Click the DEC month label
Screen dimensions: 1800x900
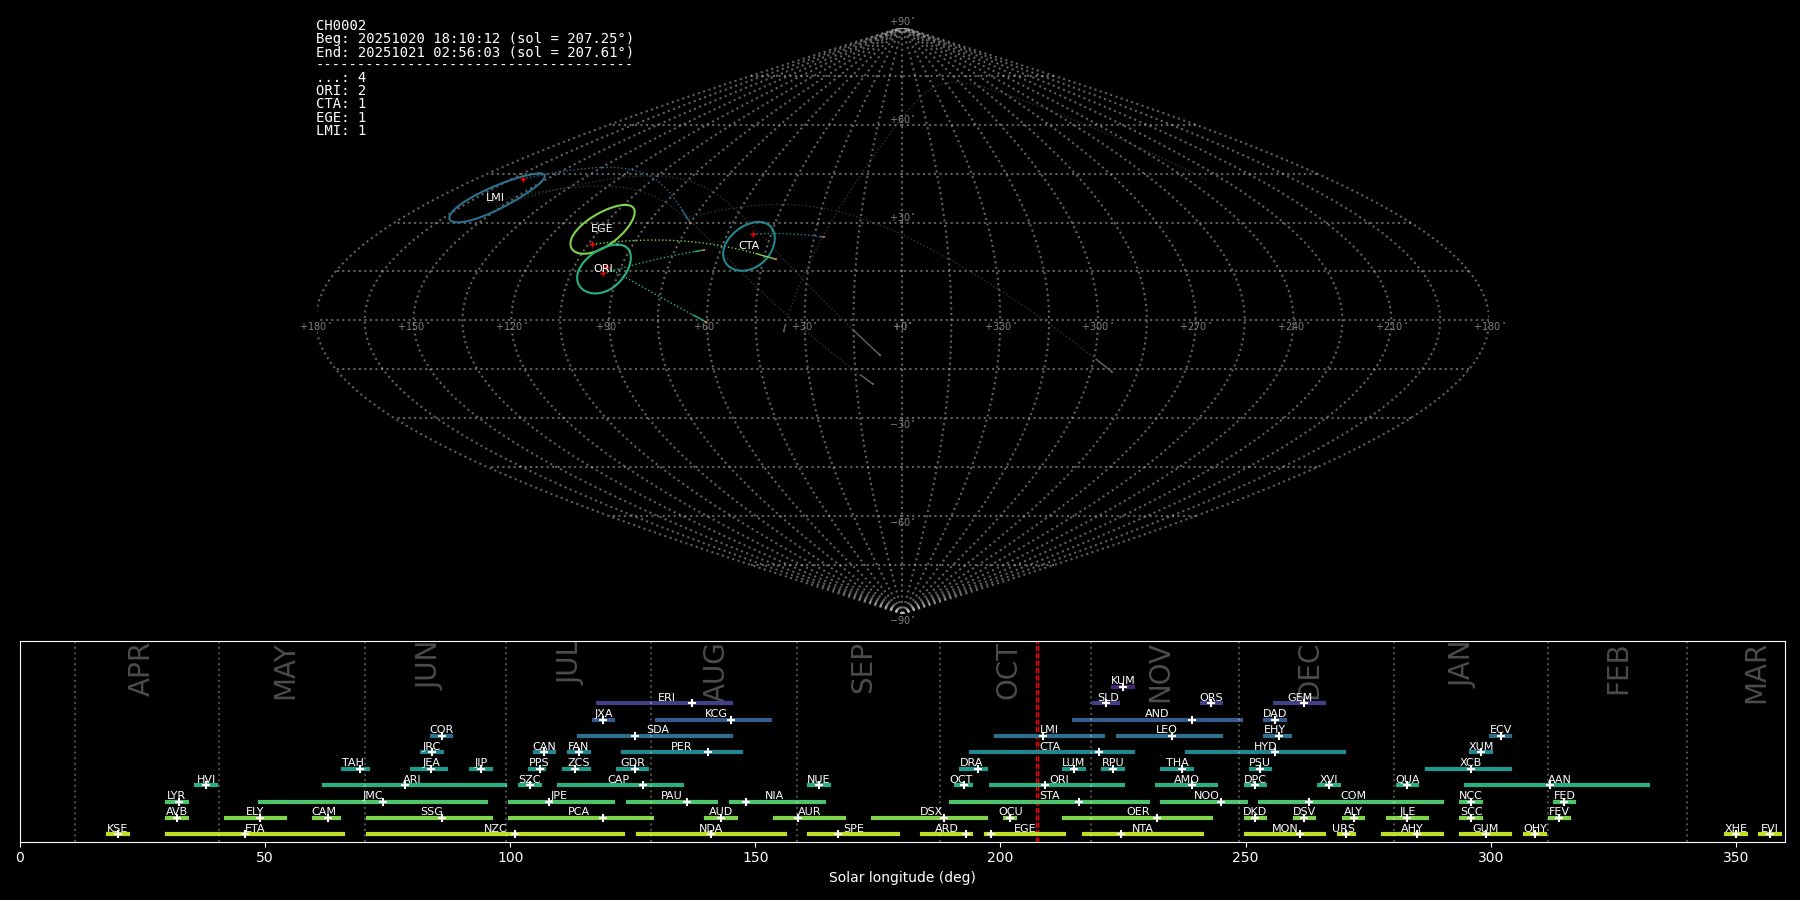click(x=1309, y=670)
